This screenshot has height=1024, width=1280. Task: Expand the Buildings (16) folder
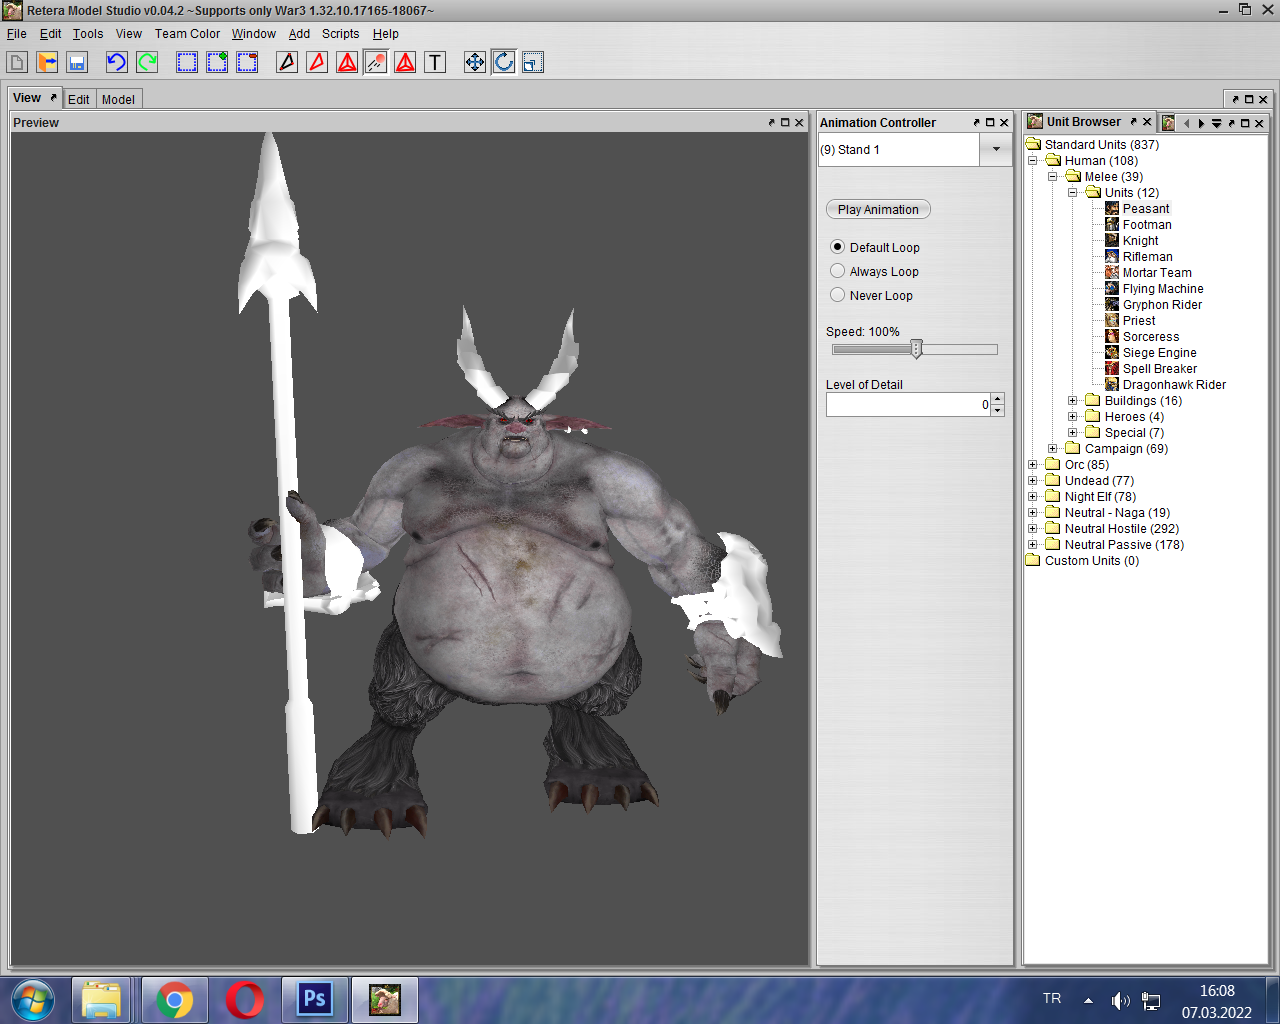coord(1073,400)
